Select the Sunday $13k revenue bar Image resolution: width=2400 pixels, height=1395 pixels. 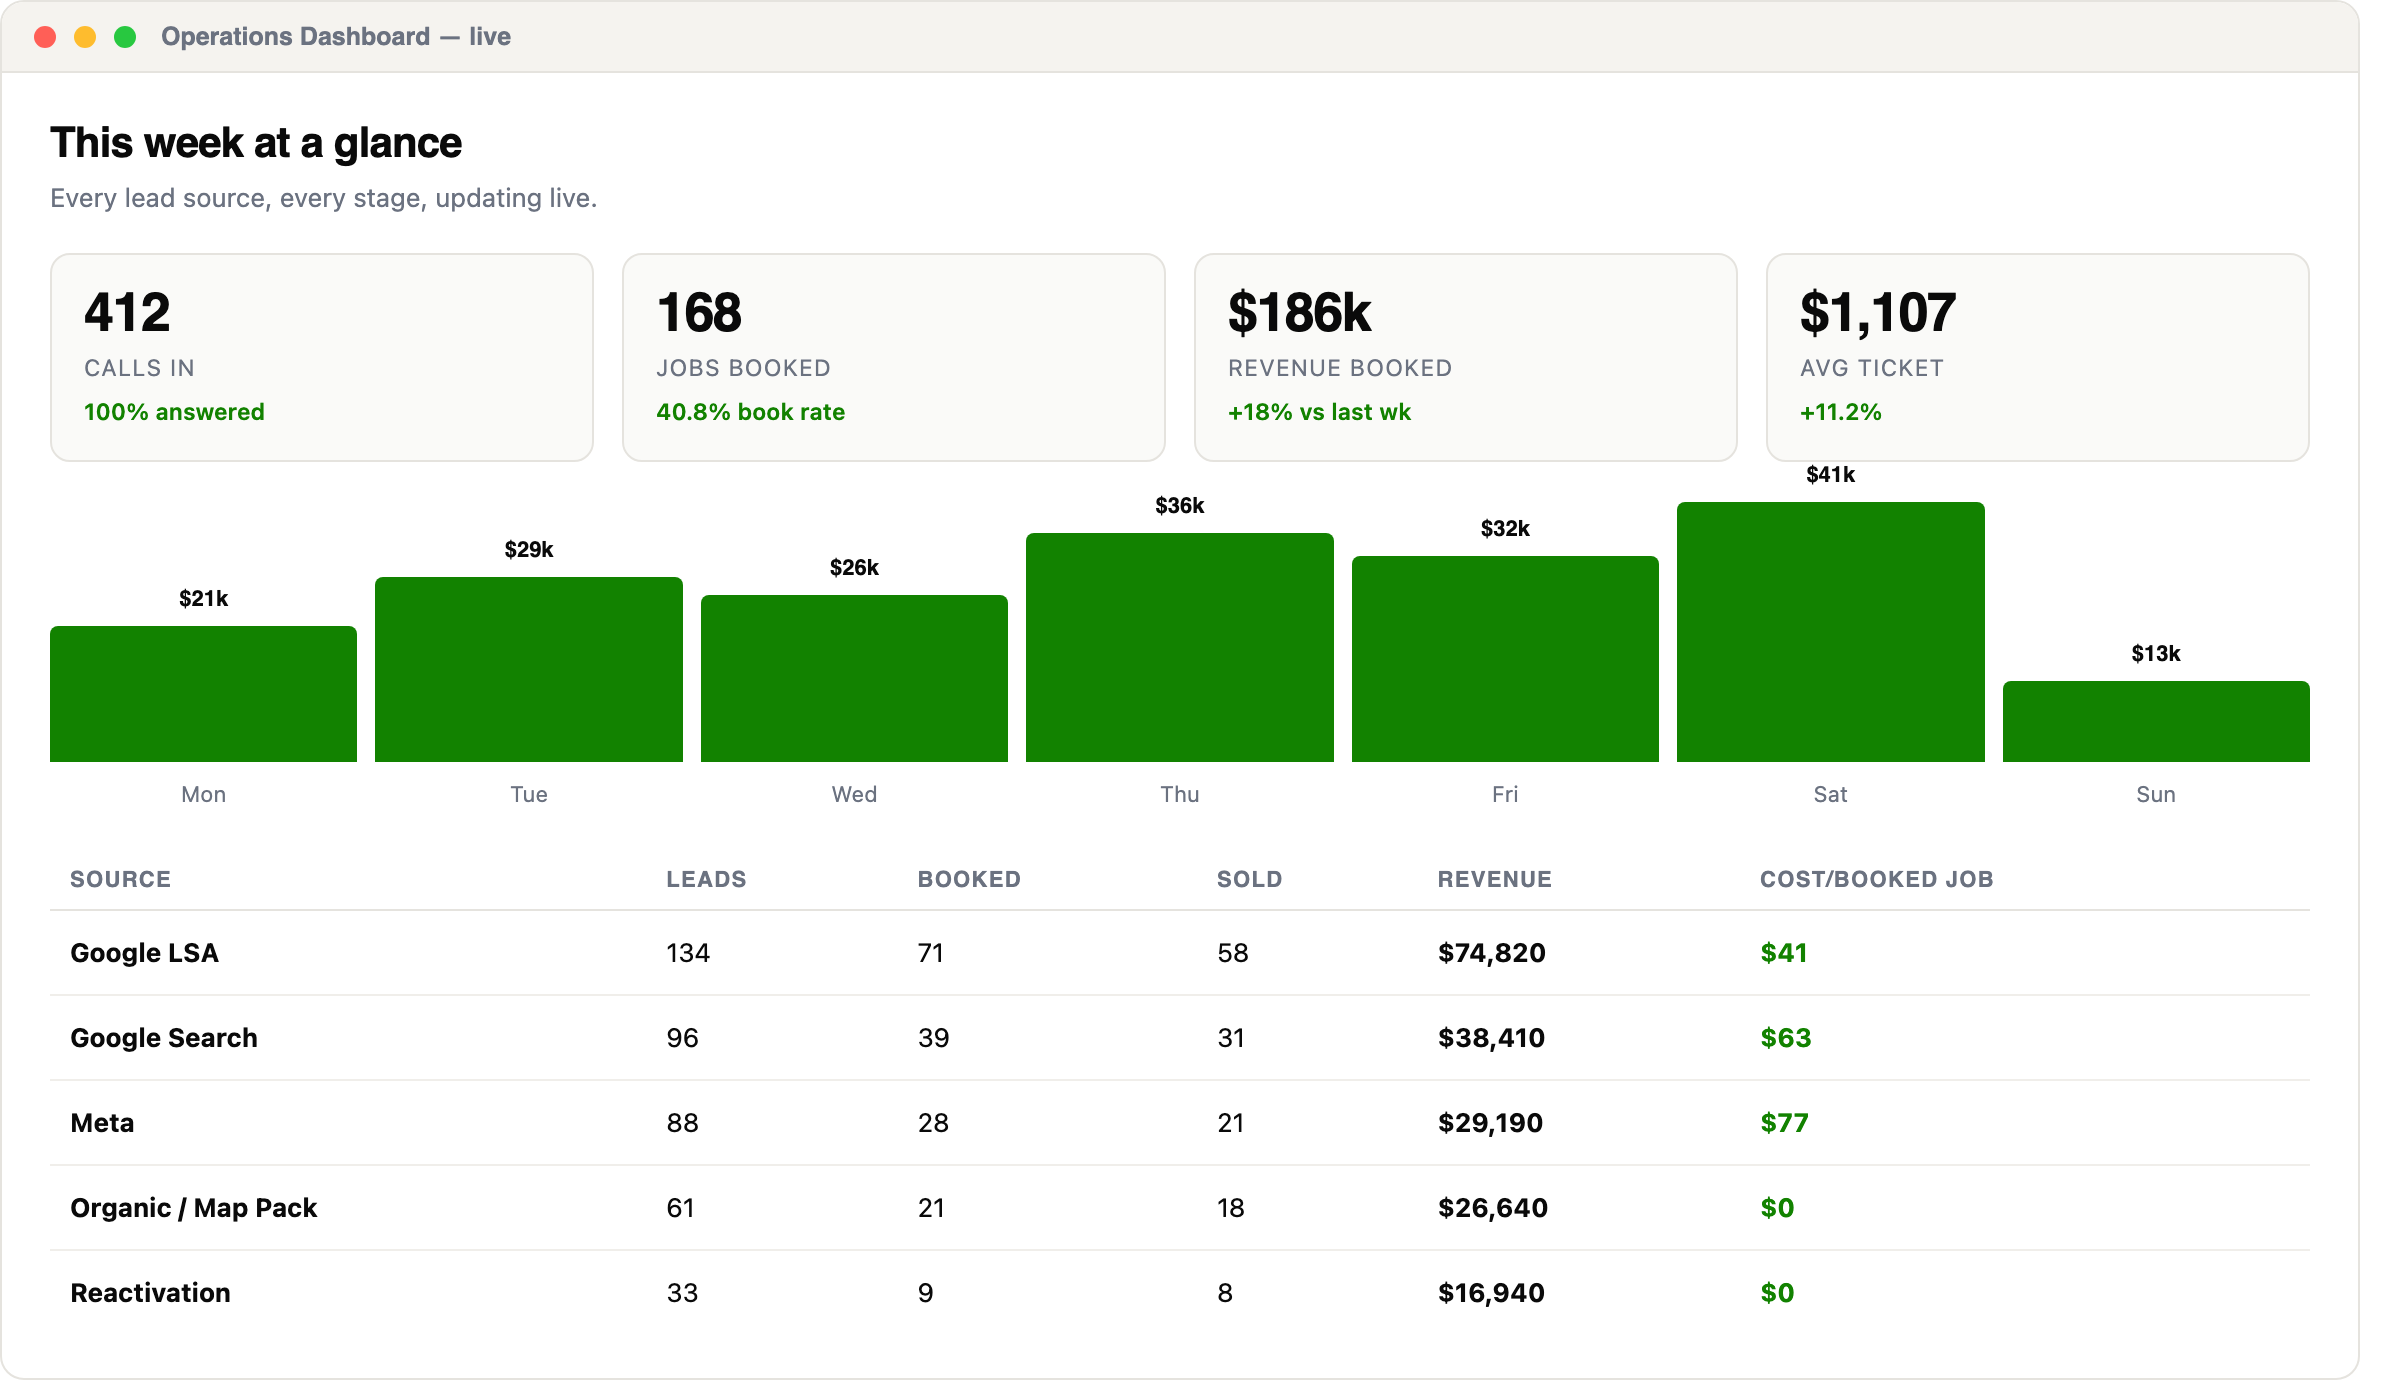2156,721
